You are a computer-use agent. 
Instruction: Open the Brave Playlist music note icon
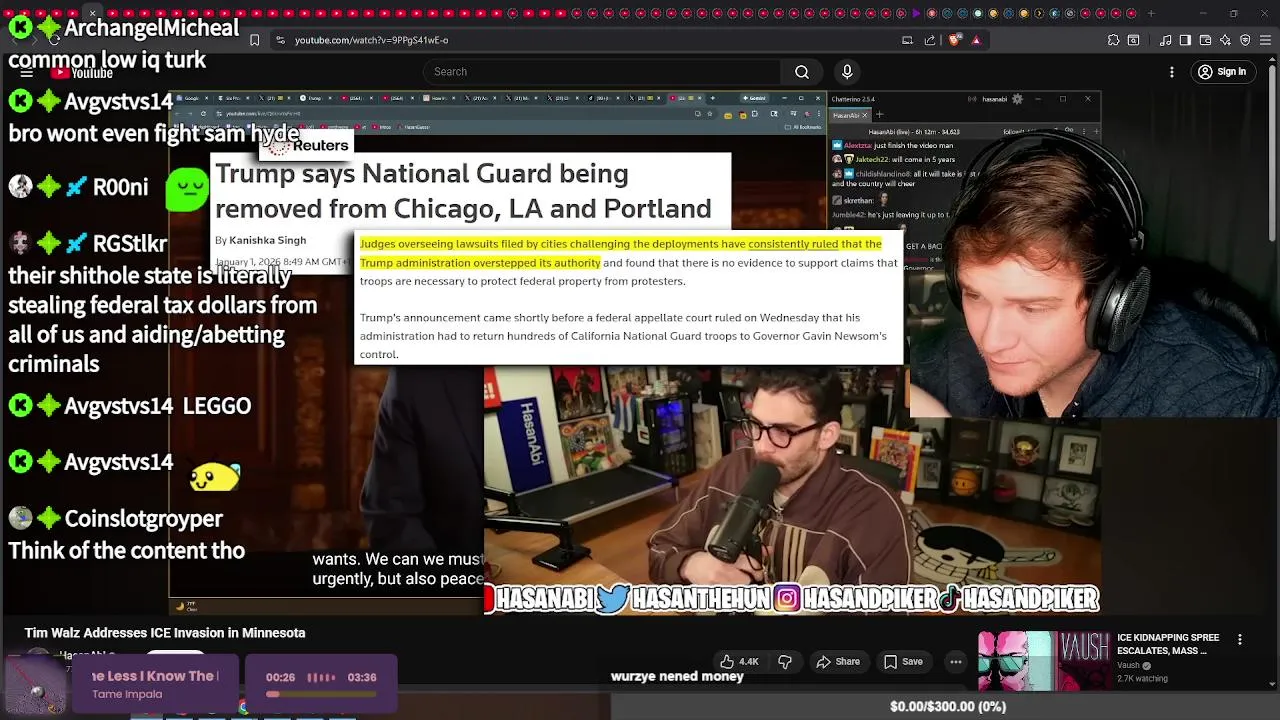click(x=1166, y=40)
